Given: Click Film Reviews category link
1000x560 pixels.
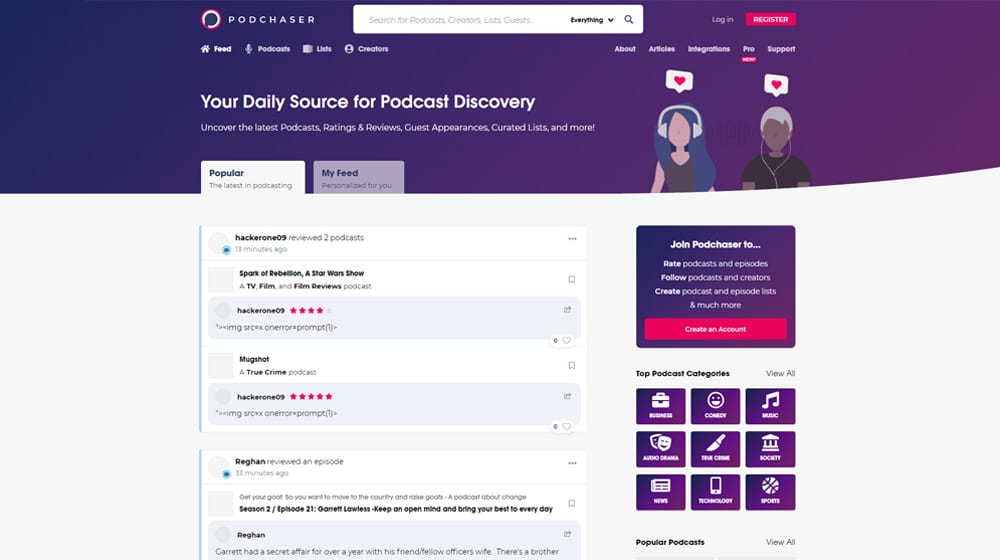Looking at the screenshot, I should coord(318,286).
